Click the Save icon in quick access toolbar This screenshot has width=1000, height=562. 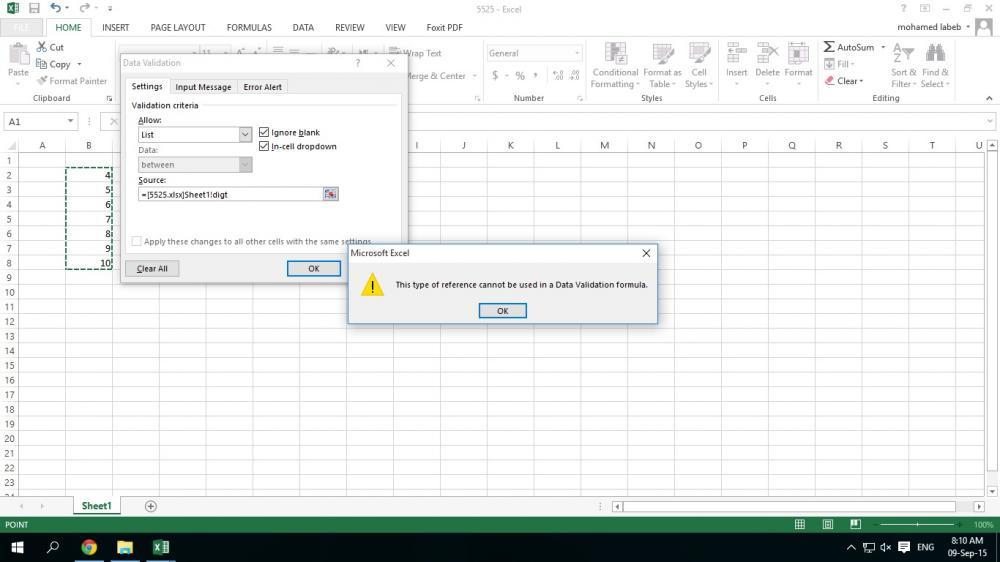pyautogui.click(x=34, y=8)
